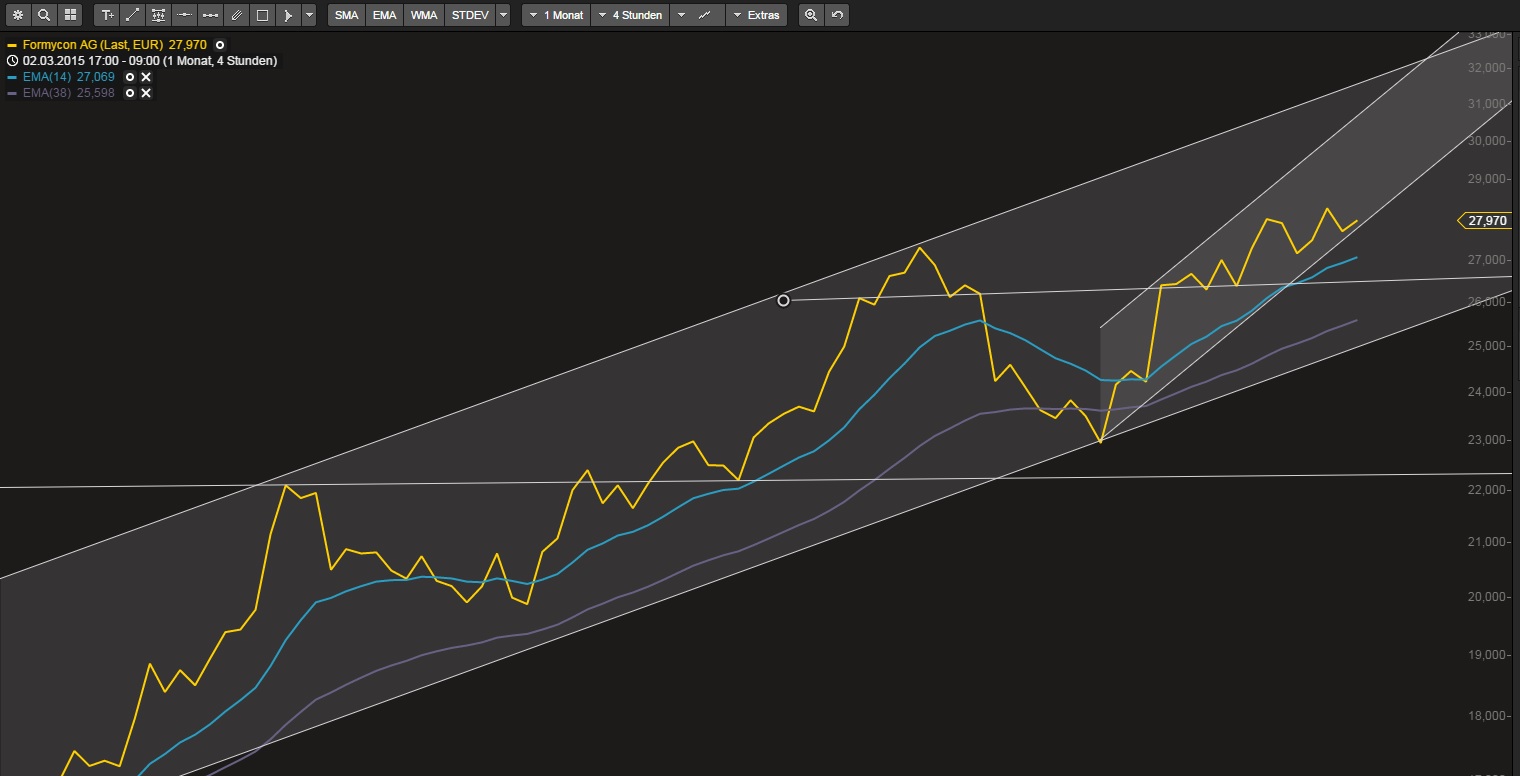Click the zoom-in magnifier icon
The height and width of the screenshot is (776, 1520).
pyautogui.click(x=811, y=15)
